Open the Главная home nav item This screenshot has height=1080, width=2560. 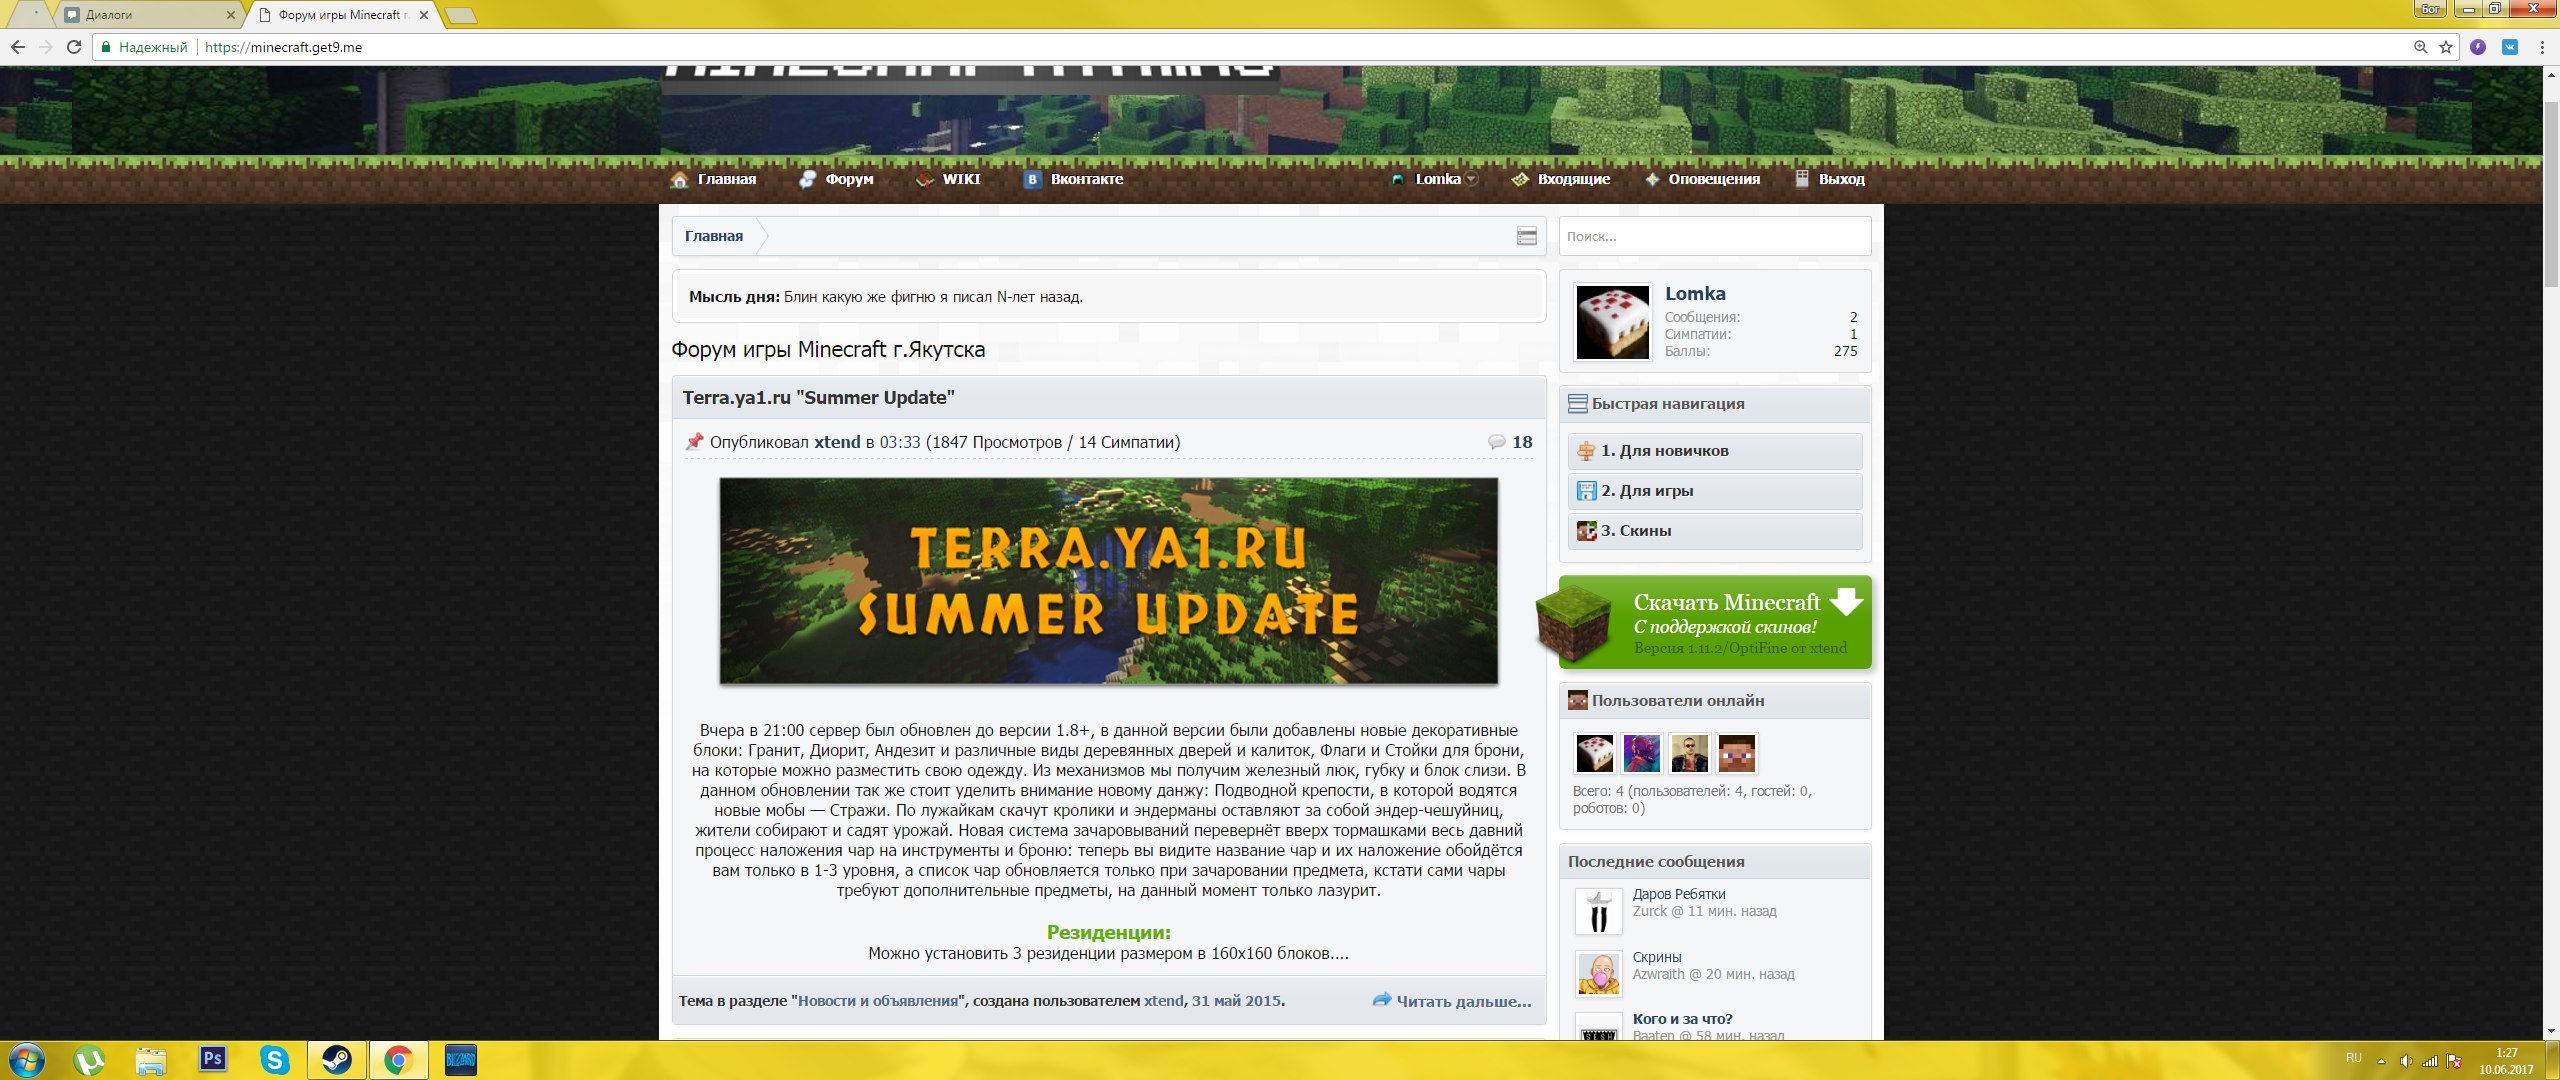(713, 179)
